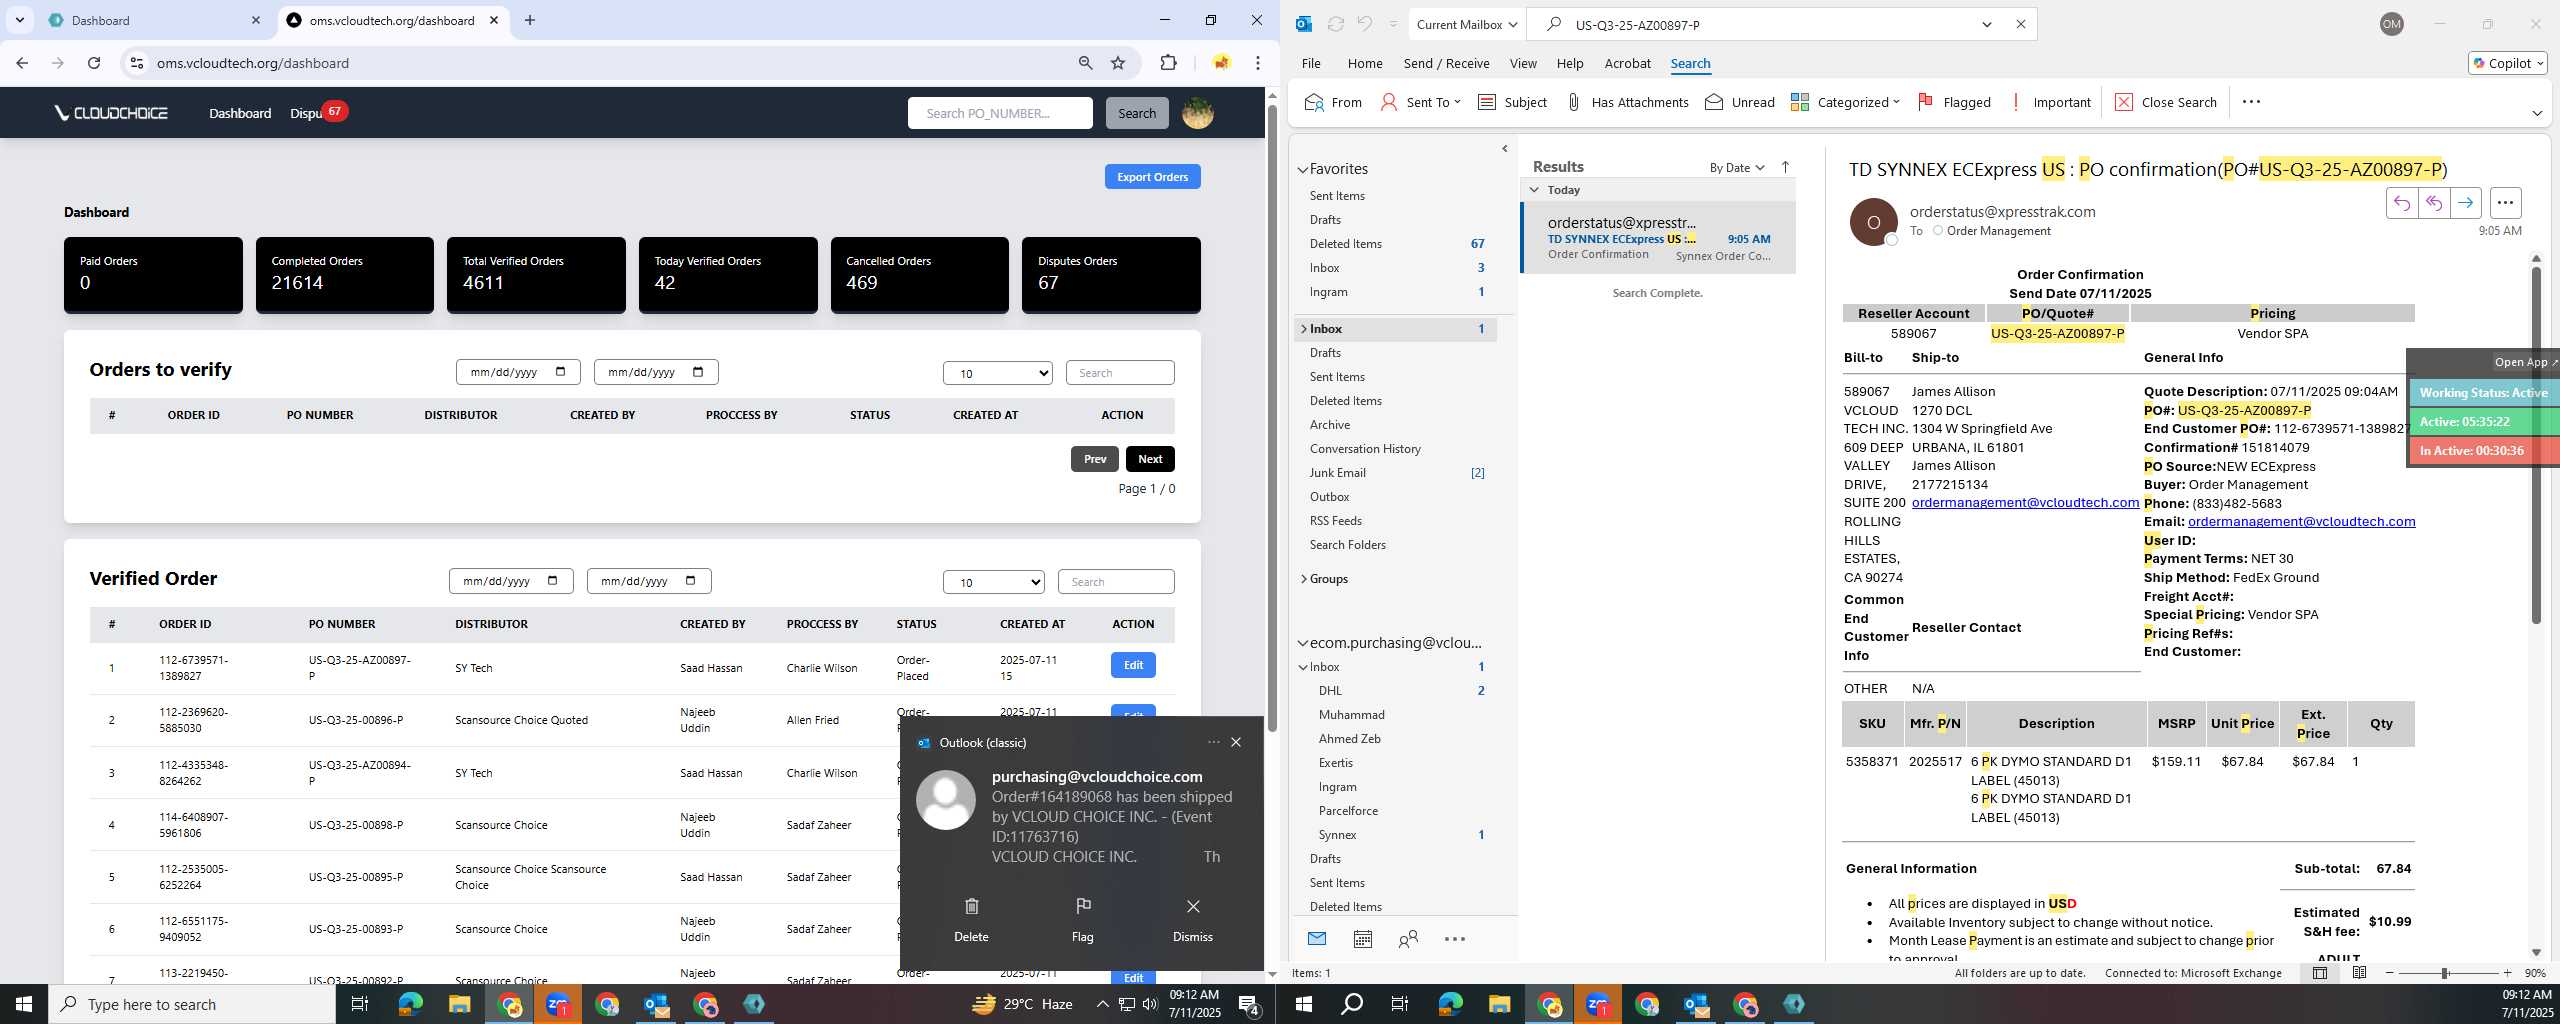
Task: Click the dashboard user avatar
Action: 1198,113
